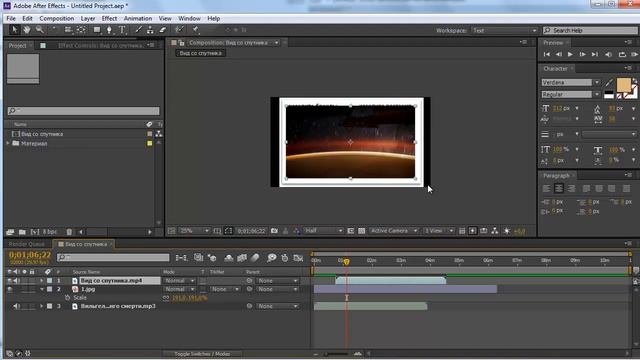Viewport: 640px width, 360px height.
Task: Toggle Frame Blending for the composition
Action: (242, 258)
